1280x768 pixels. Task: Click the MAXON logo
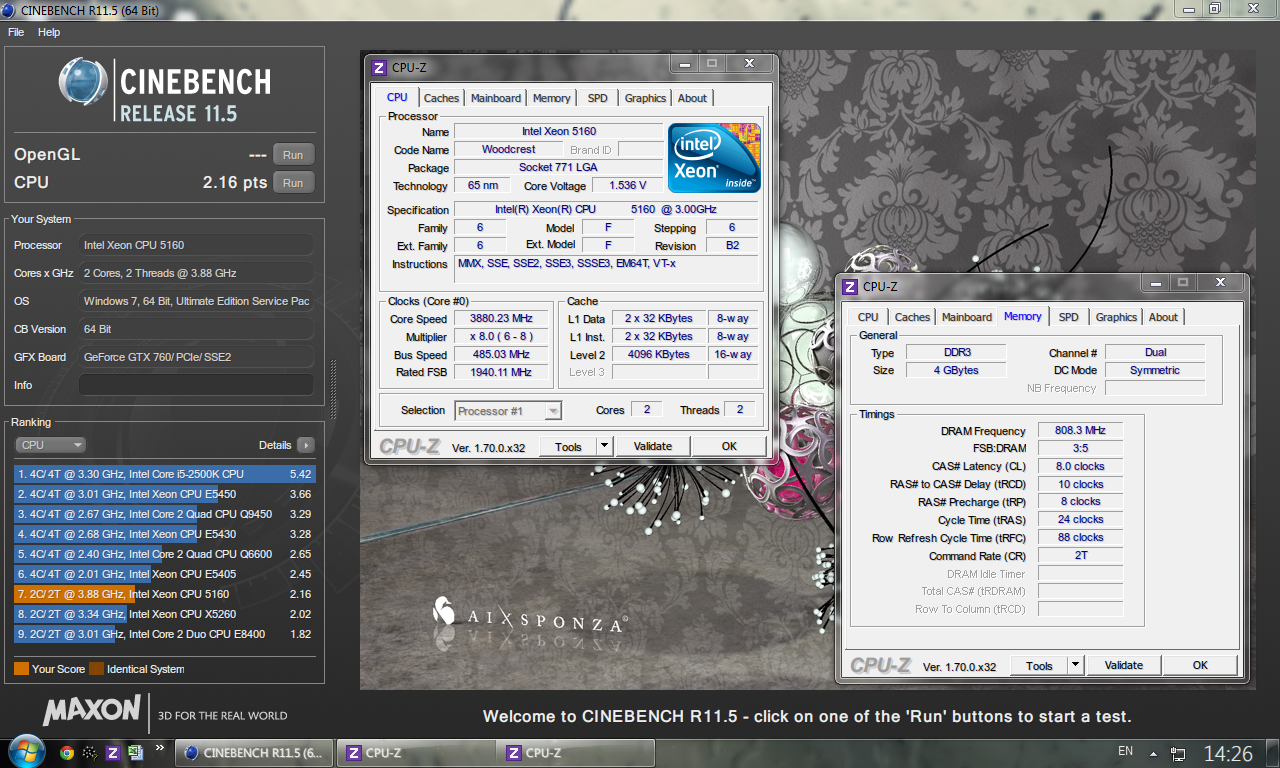click(92, 711)
